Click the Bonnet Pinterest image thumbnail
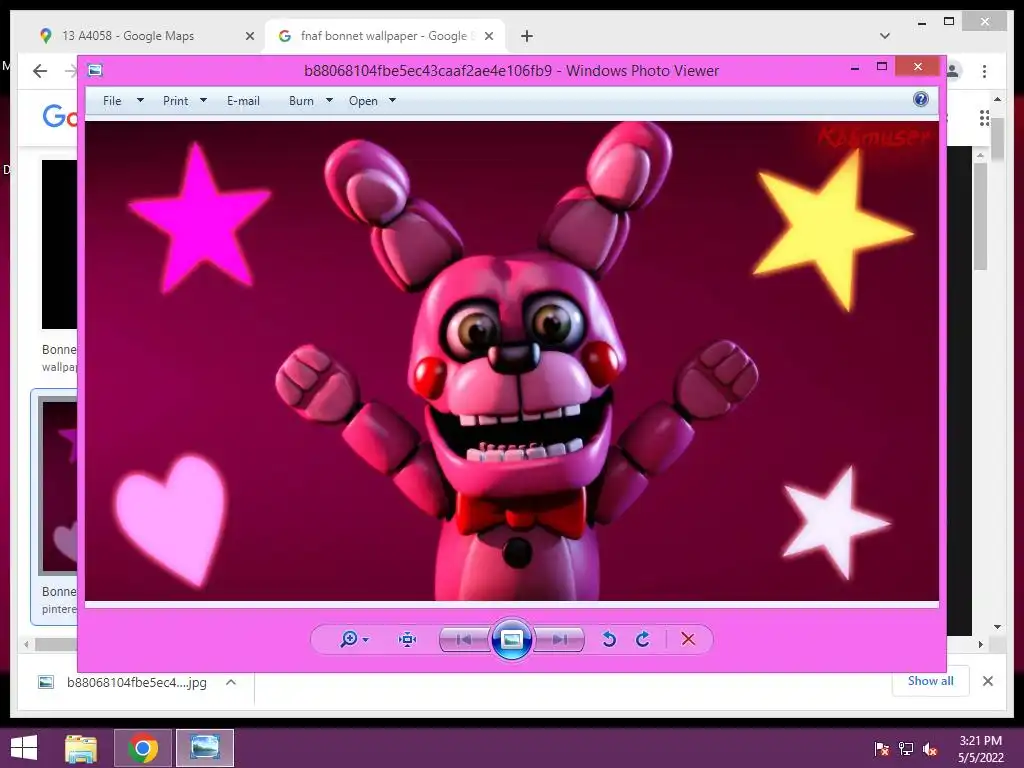The image size is (1024, 768). 57,487
